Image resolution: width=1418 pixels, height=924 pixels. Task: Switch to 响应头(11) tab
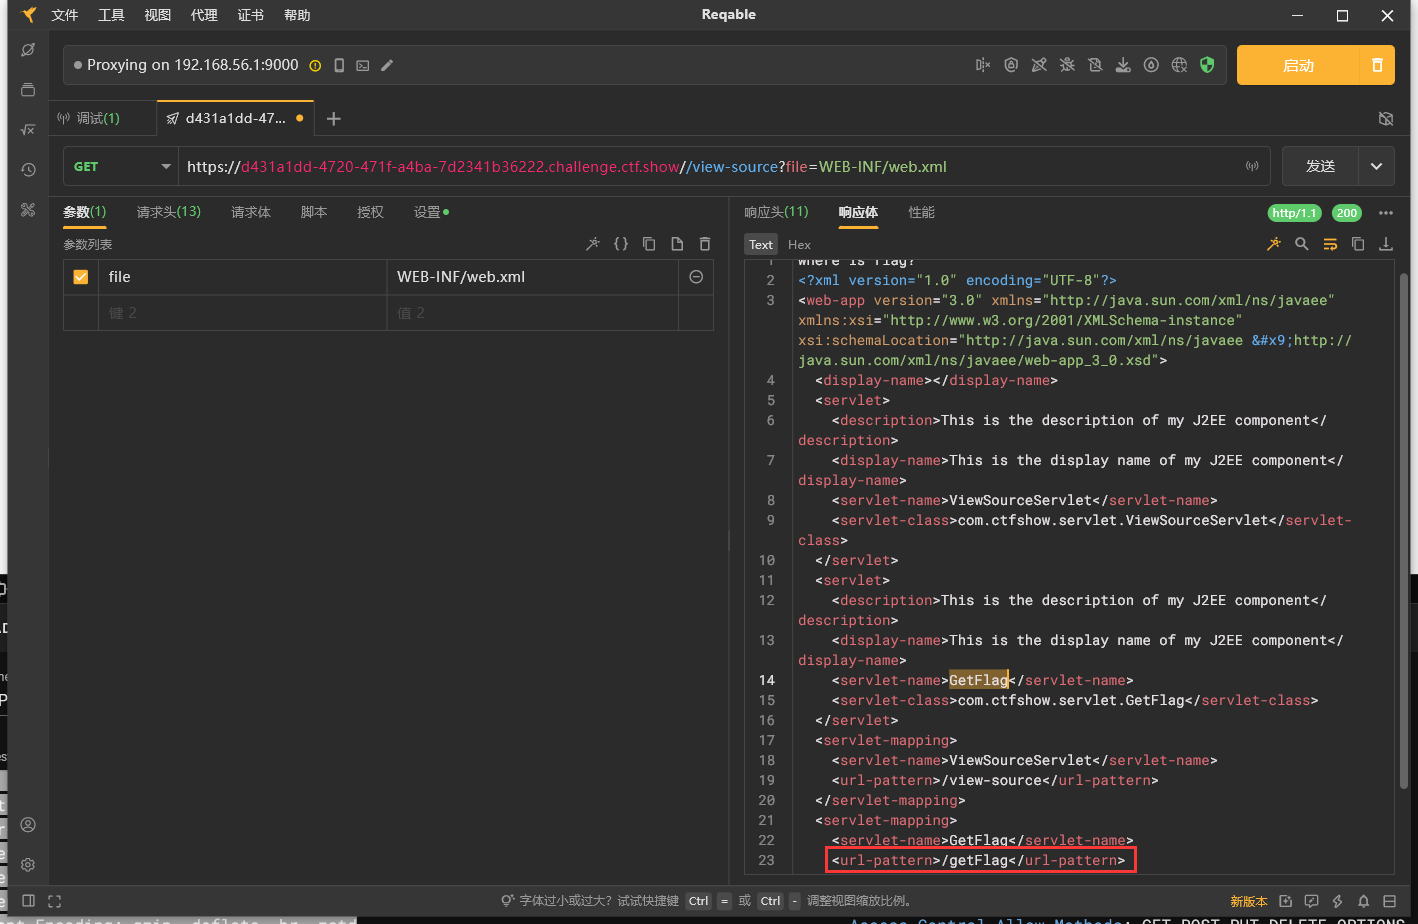click(776, 212)
